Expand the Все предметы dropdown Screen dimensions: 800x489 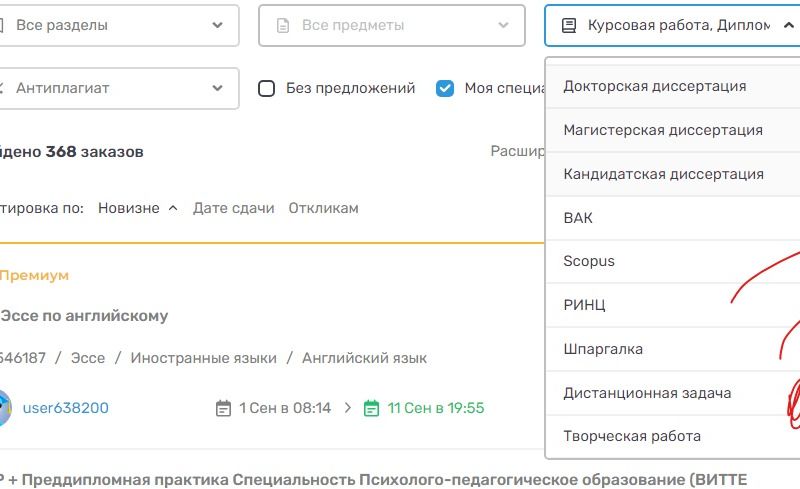click(x=391, y=25)
